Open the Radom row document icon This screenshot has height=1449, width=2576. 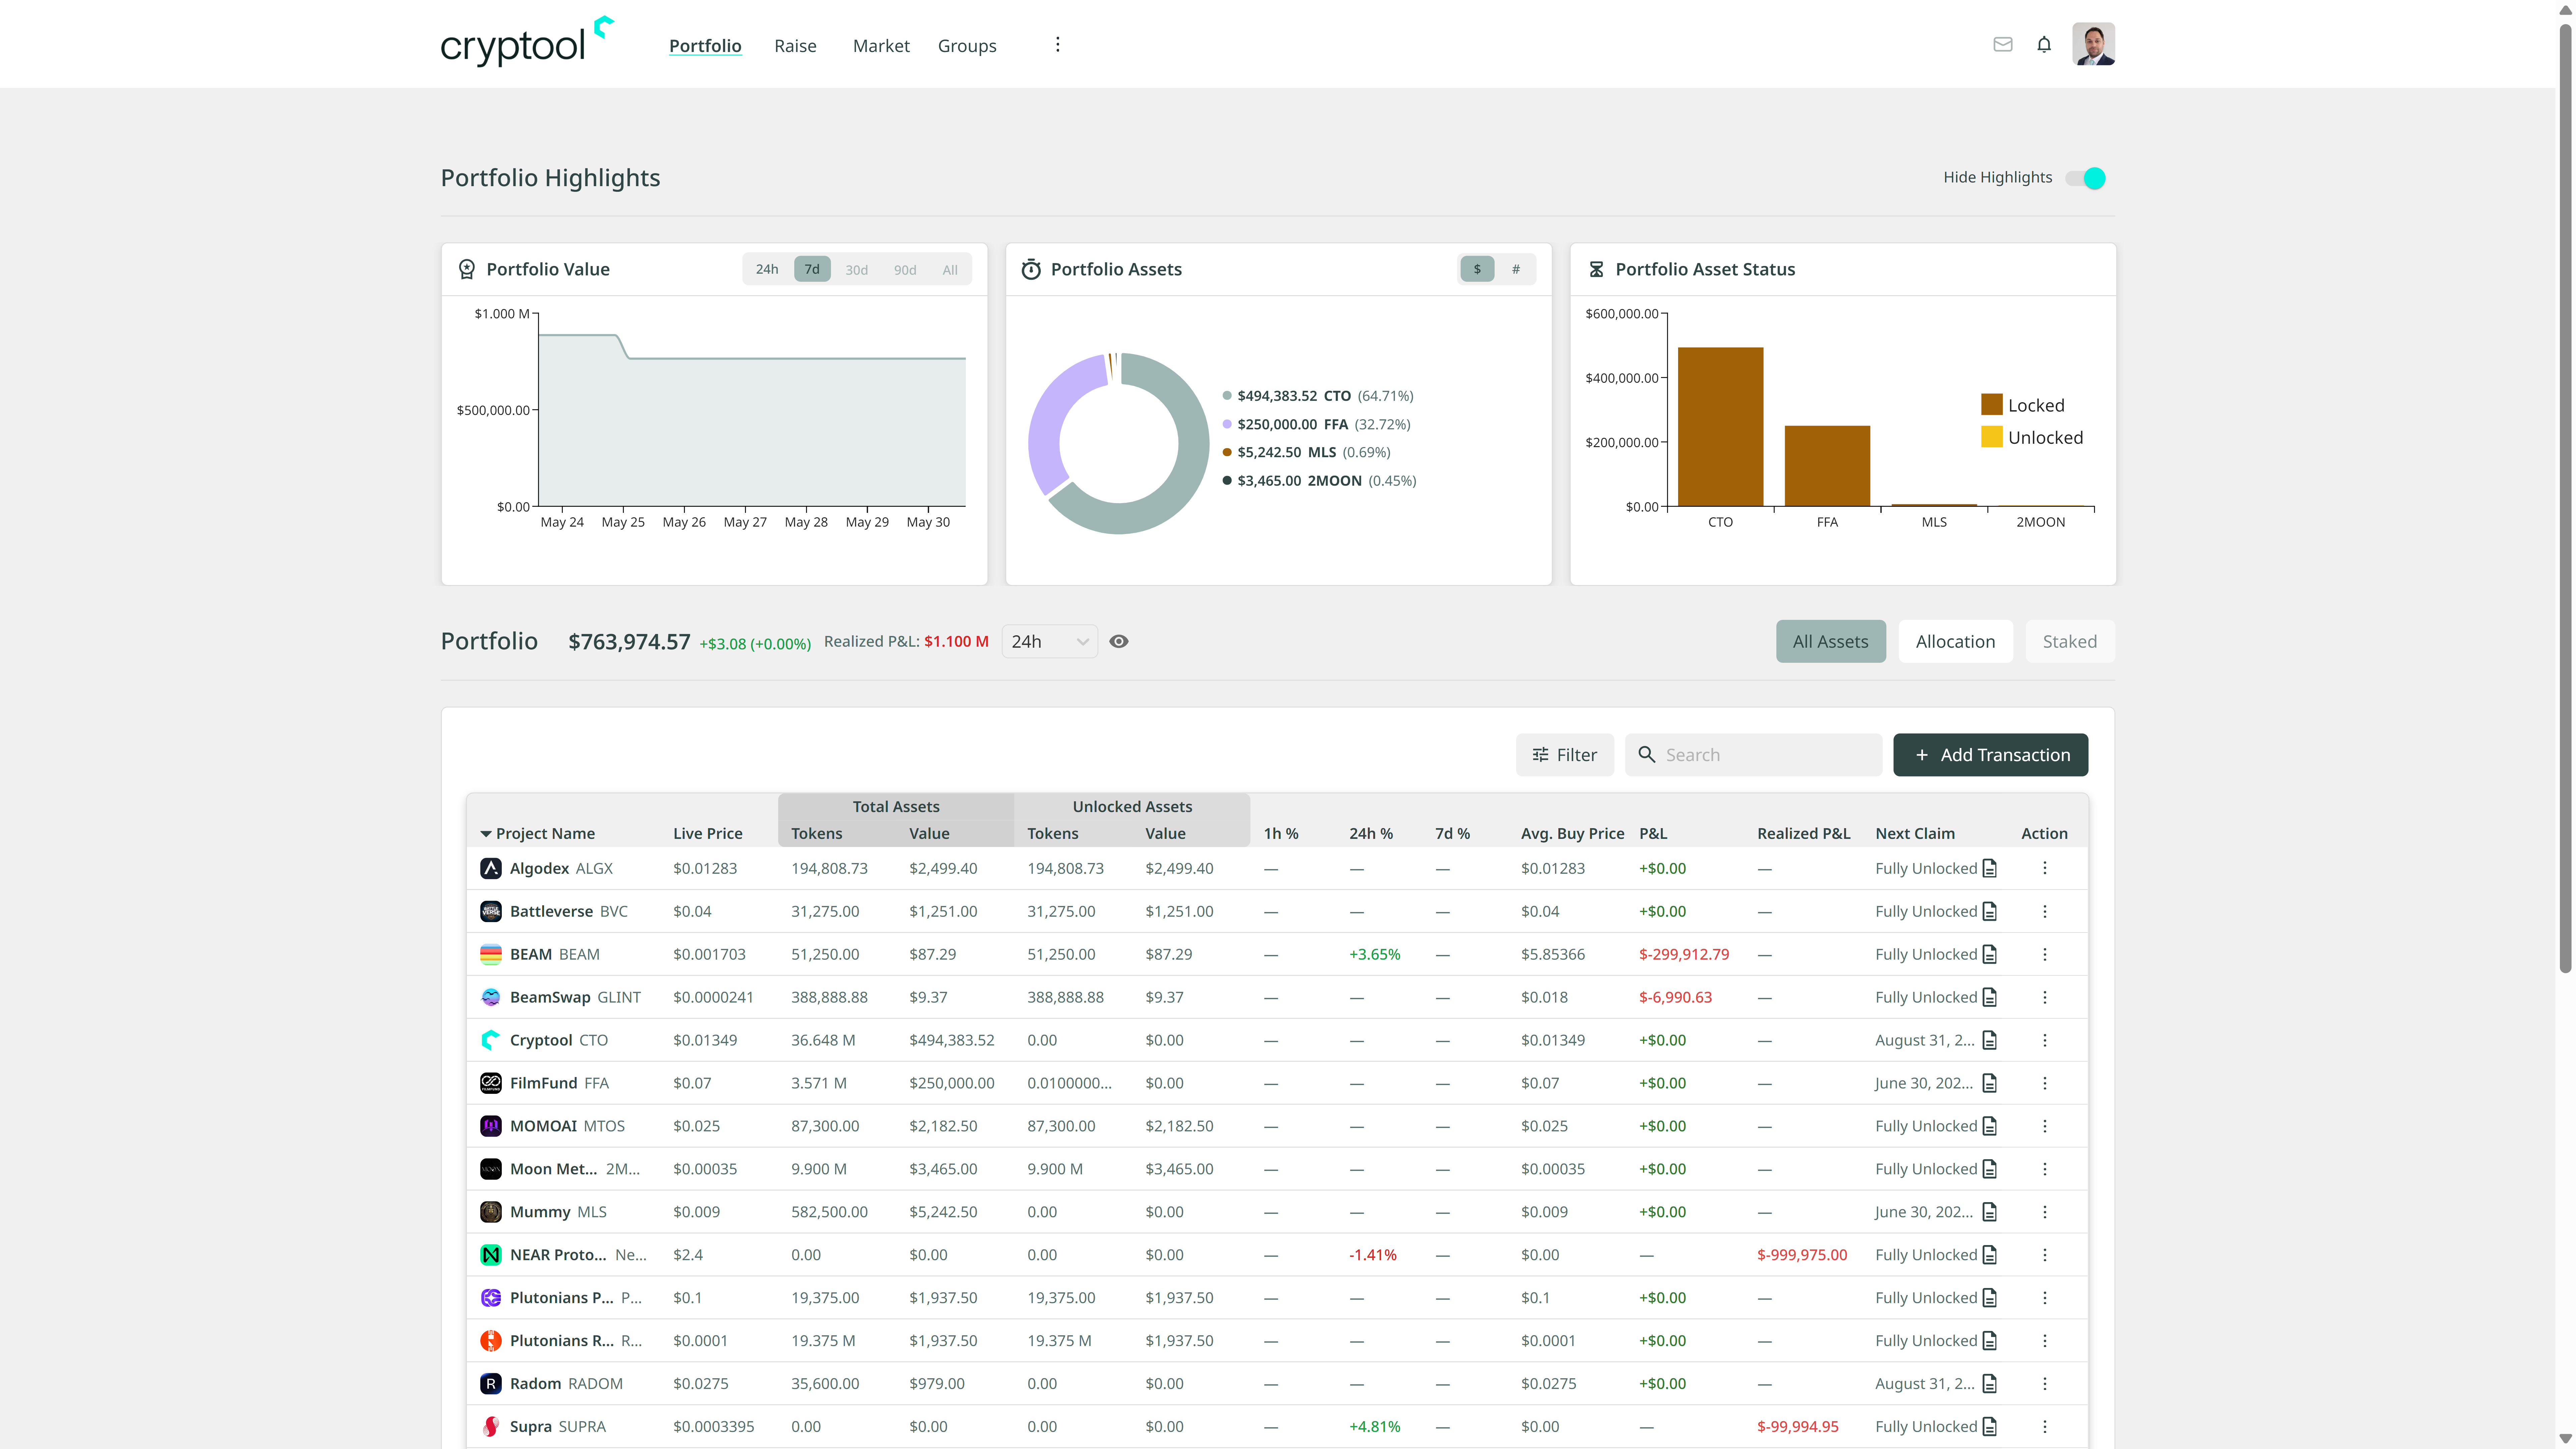coord(1989,1384)
